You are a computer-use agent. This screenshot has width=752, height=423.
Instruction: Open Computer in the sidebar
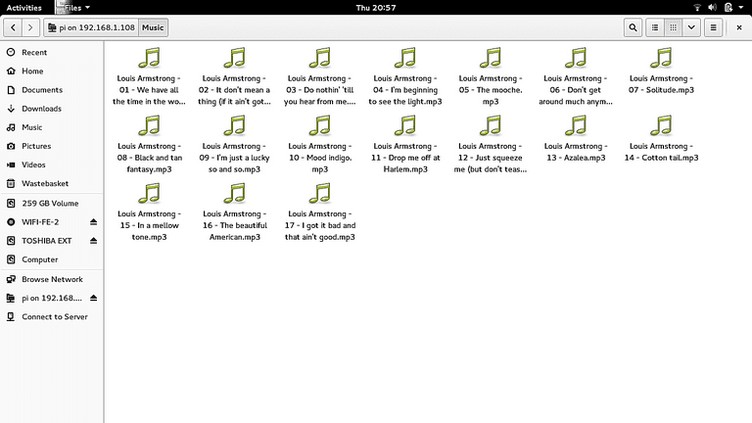51,259
